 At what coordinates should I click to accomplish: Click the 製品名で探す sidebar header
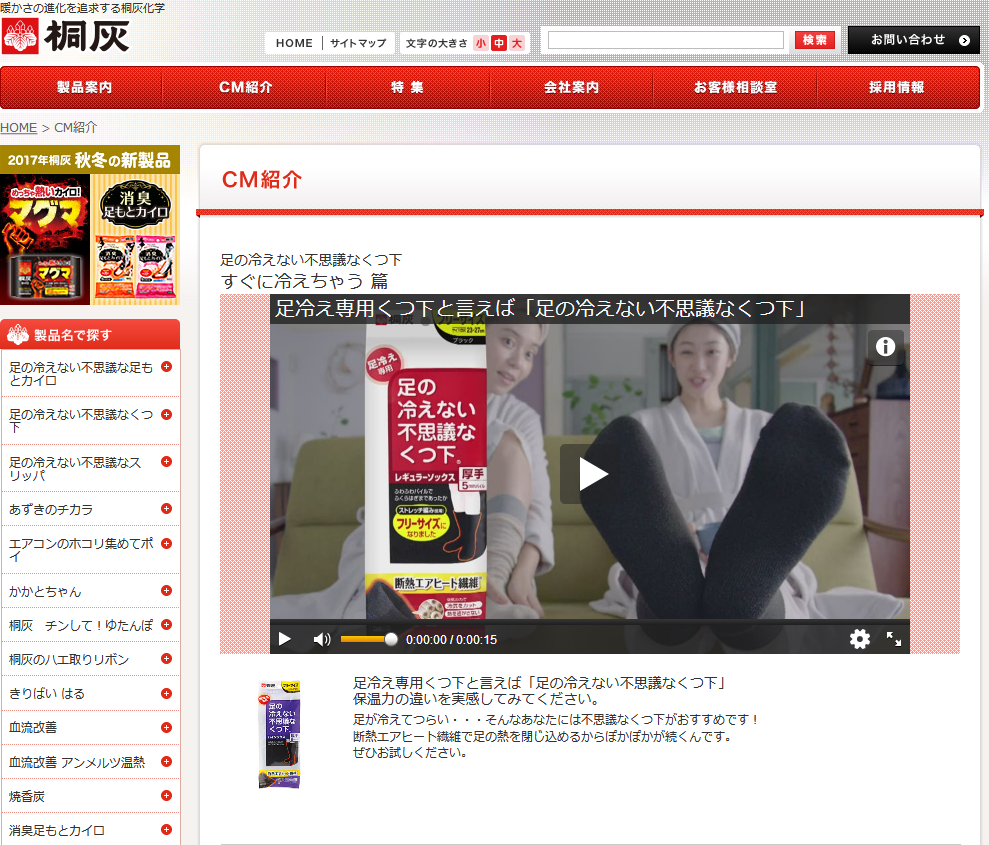pyautogui.click(x=90, y=334)
